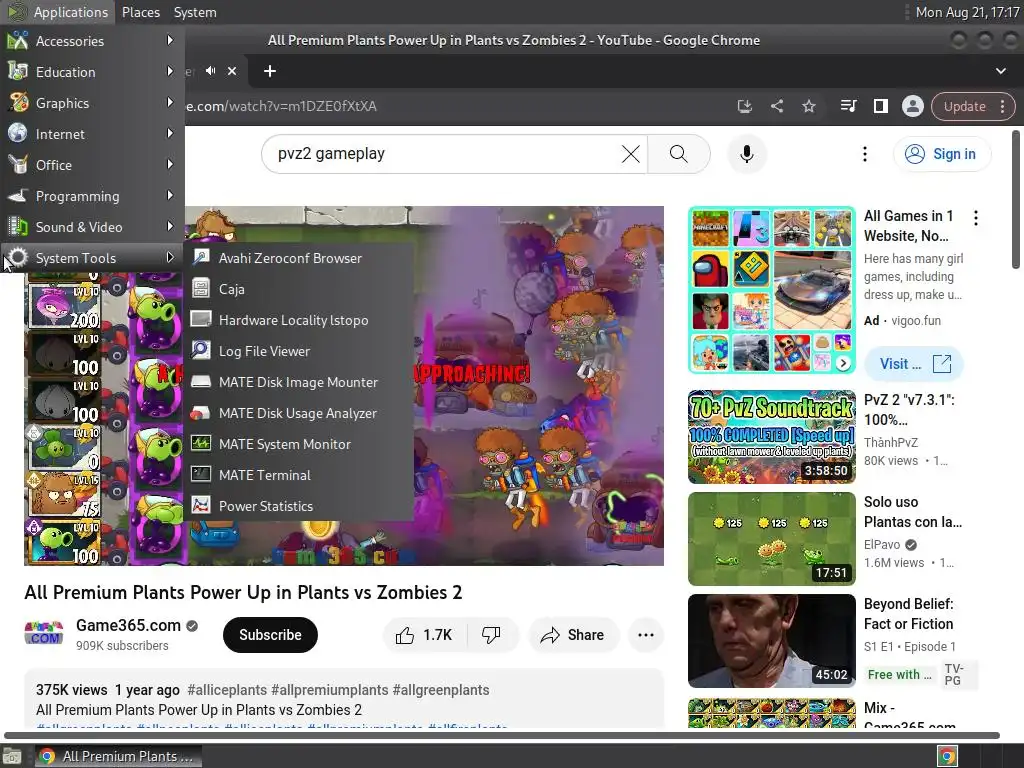Viewport: 1024px width, 768px height.
Task: Click the PvZ 2 v7.3.1 video title
Action: (909, 409)
